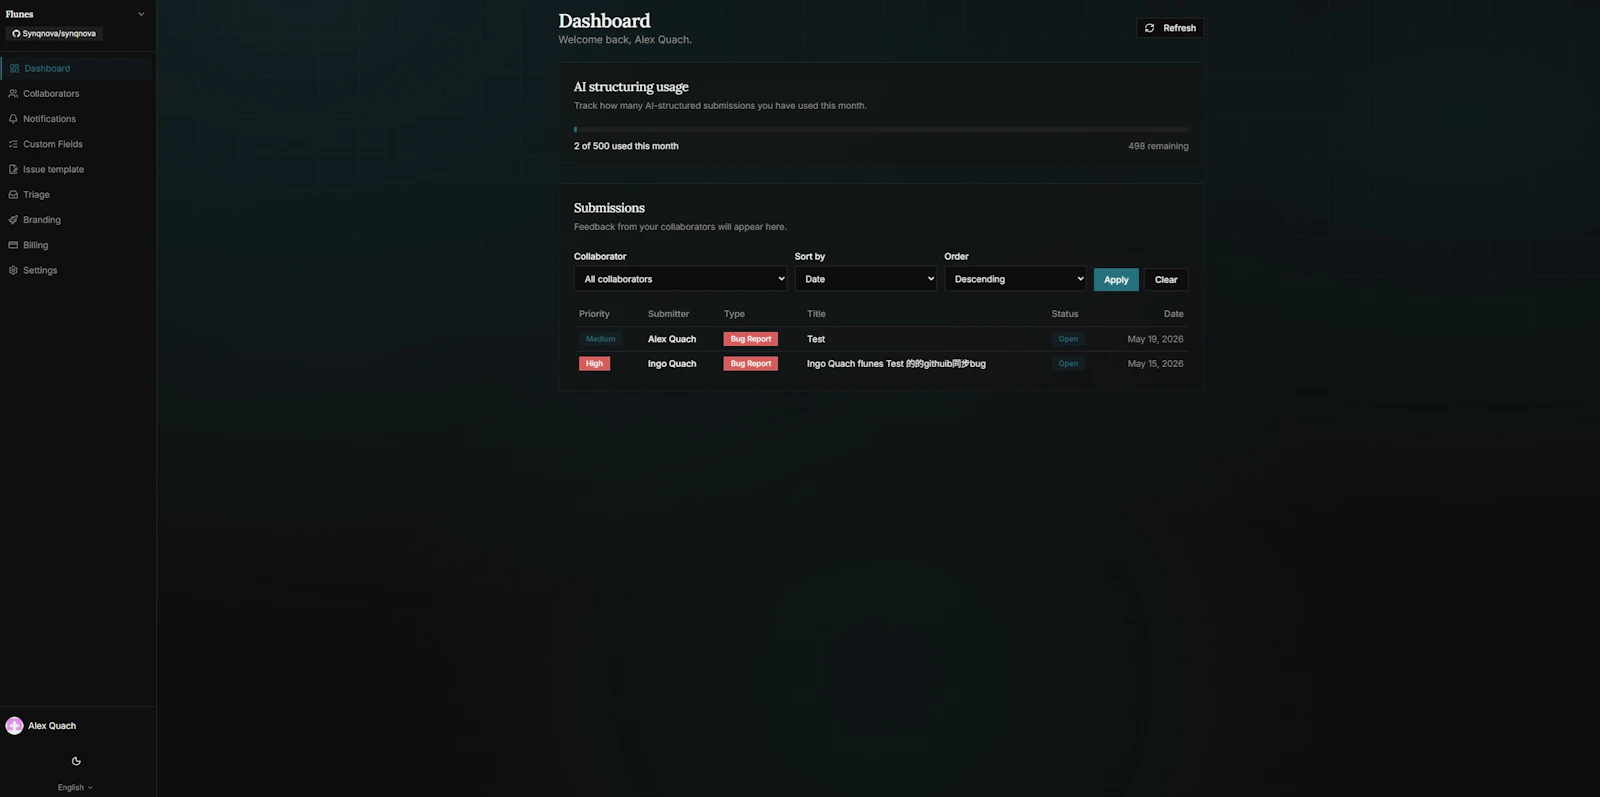This screenshot has width=1600, height=797.
Task: Click the Custom Fields list icon
Action: click(x=13, y=144)
